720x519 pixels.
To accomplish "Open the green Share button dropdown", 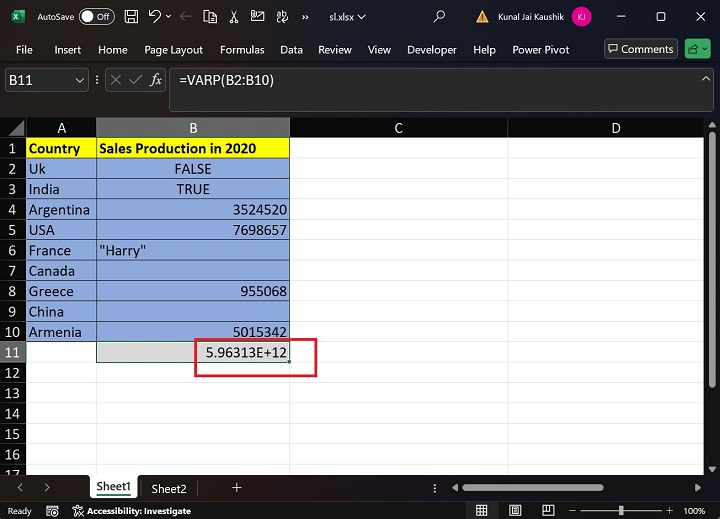I will [x=698, y=49].
